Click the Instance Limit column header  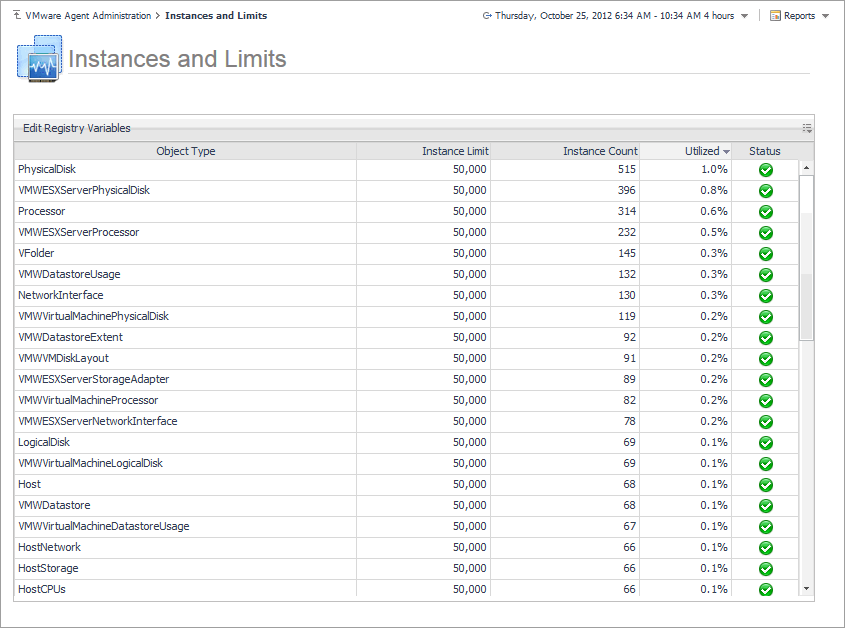[455, 151]
